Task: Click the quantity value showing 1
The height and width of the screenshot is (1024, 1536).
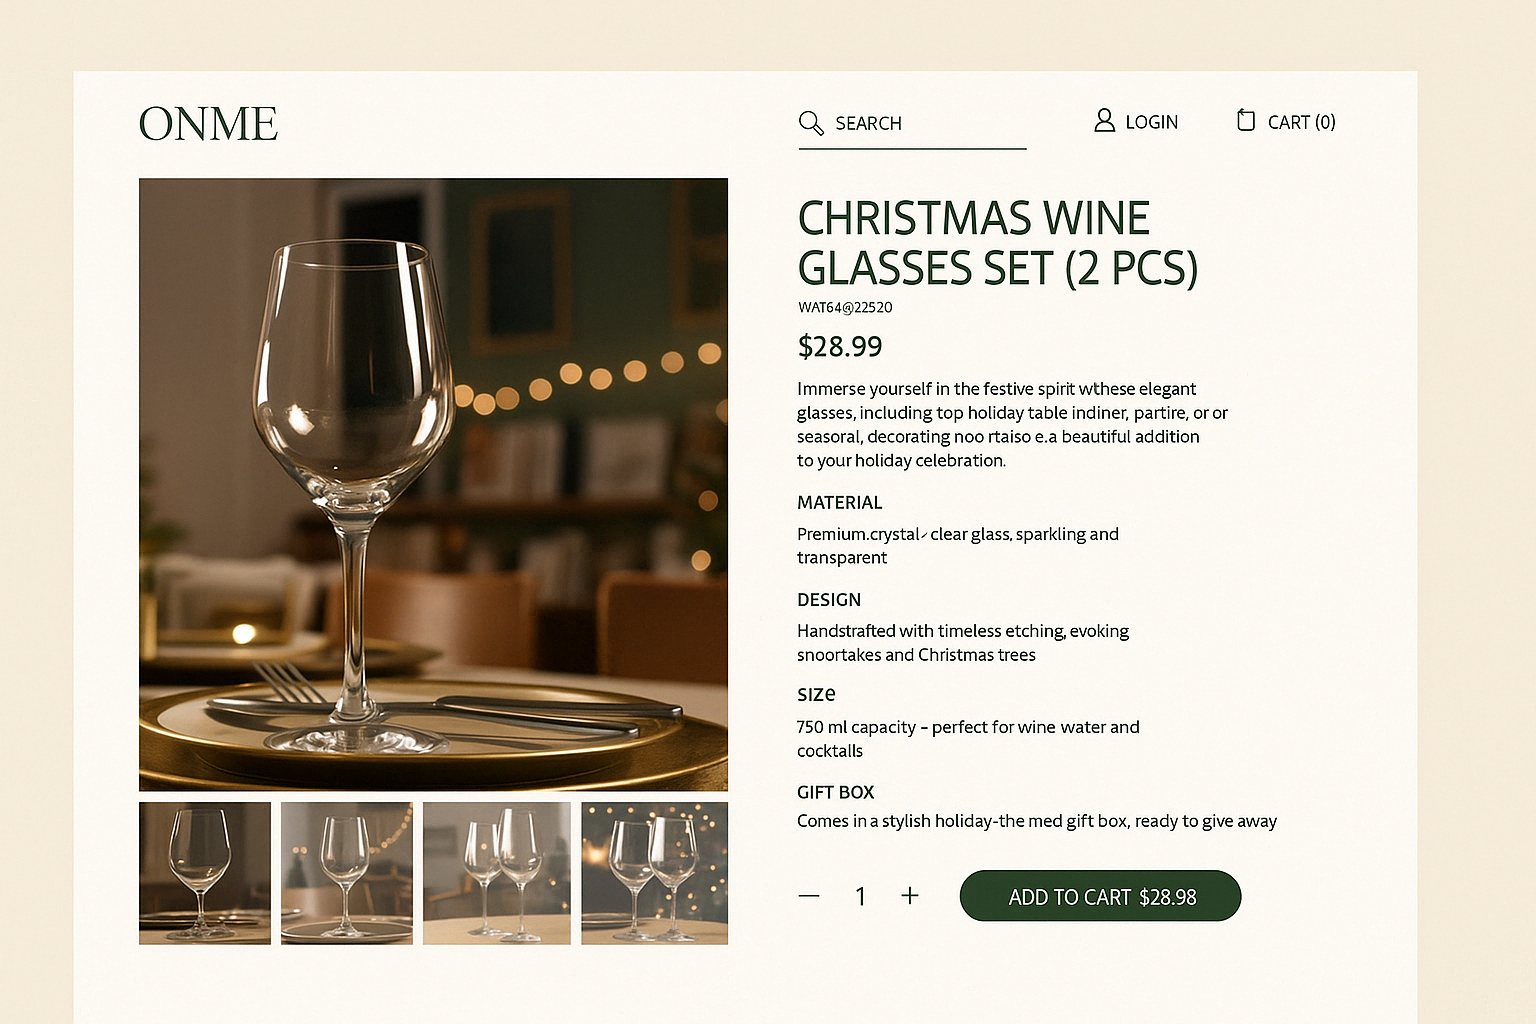Action: tap(860, 896)
